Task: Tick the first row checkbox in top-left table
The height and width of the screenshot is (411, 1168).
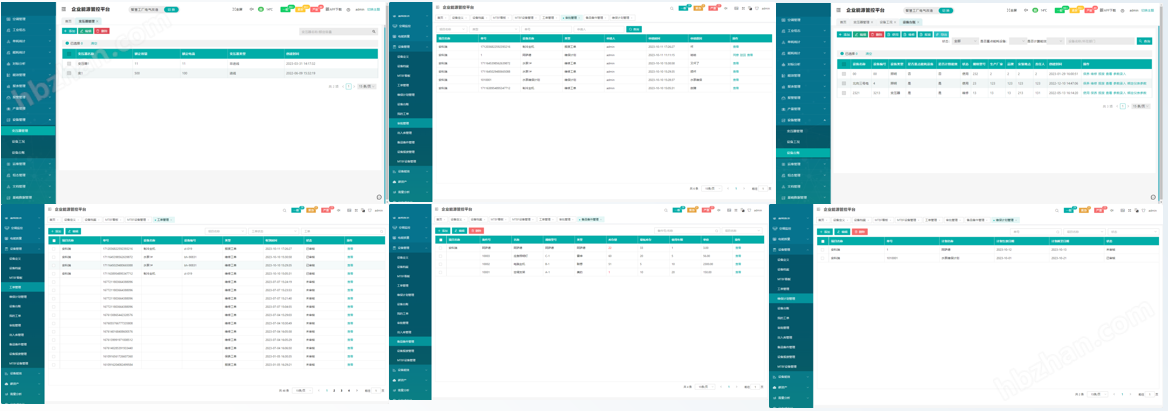Action: 69,63
